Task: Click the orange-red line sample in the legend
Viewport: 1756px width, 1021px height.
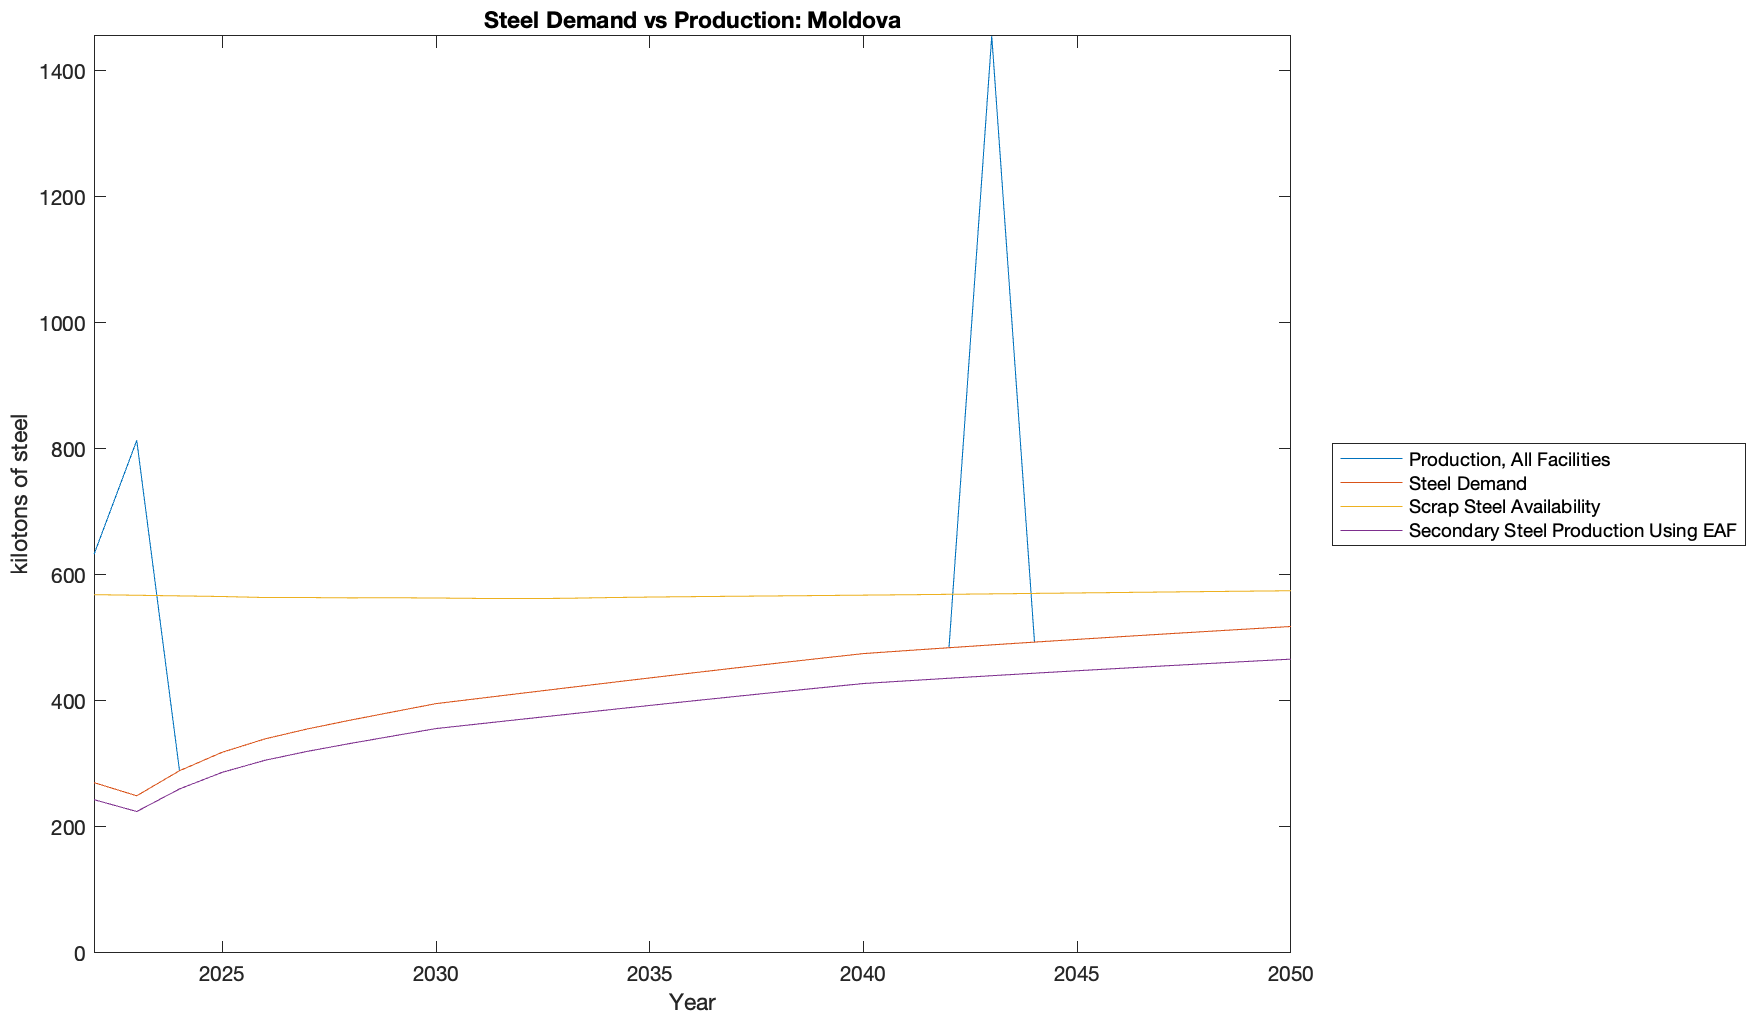Action: click(x=1370, y=484)
